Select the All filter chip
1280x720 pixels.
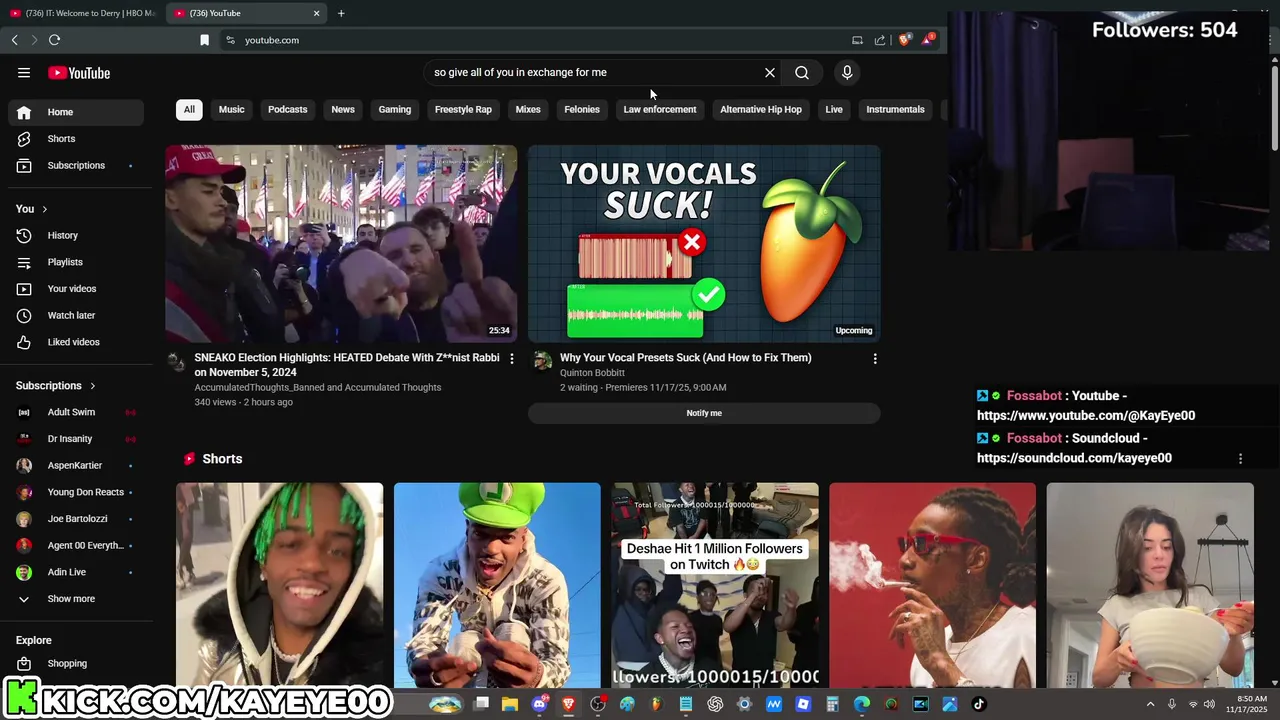(189, 109)
